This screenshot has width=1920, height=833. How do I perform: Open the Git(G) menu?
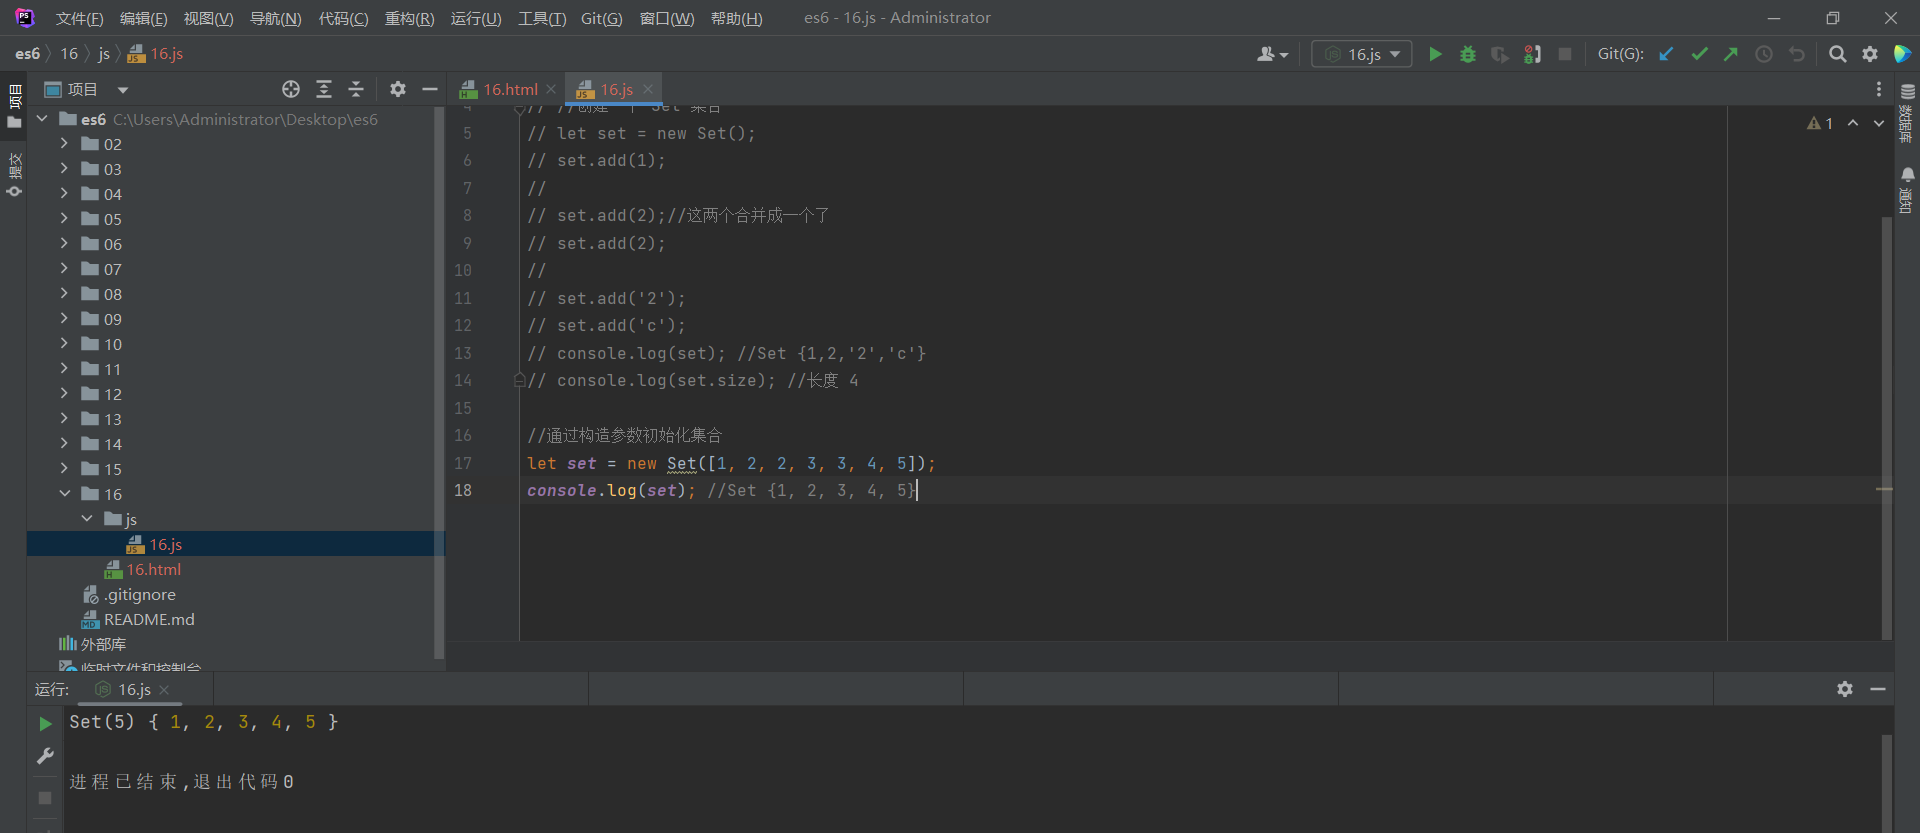601,18
